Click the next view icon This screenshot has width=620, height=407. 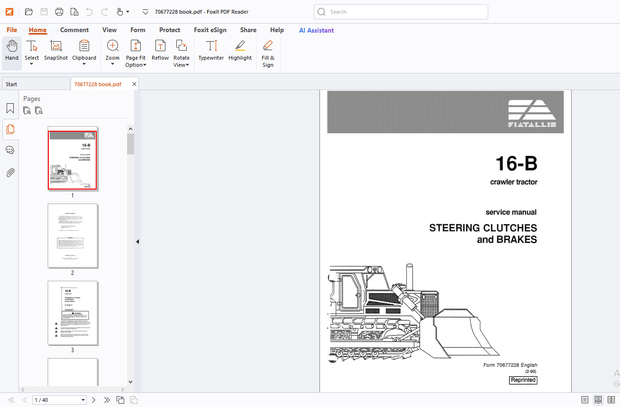coord(134,400)
